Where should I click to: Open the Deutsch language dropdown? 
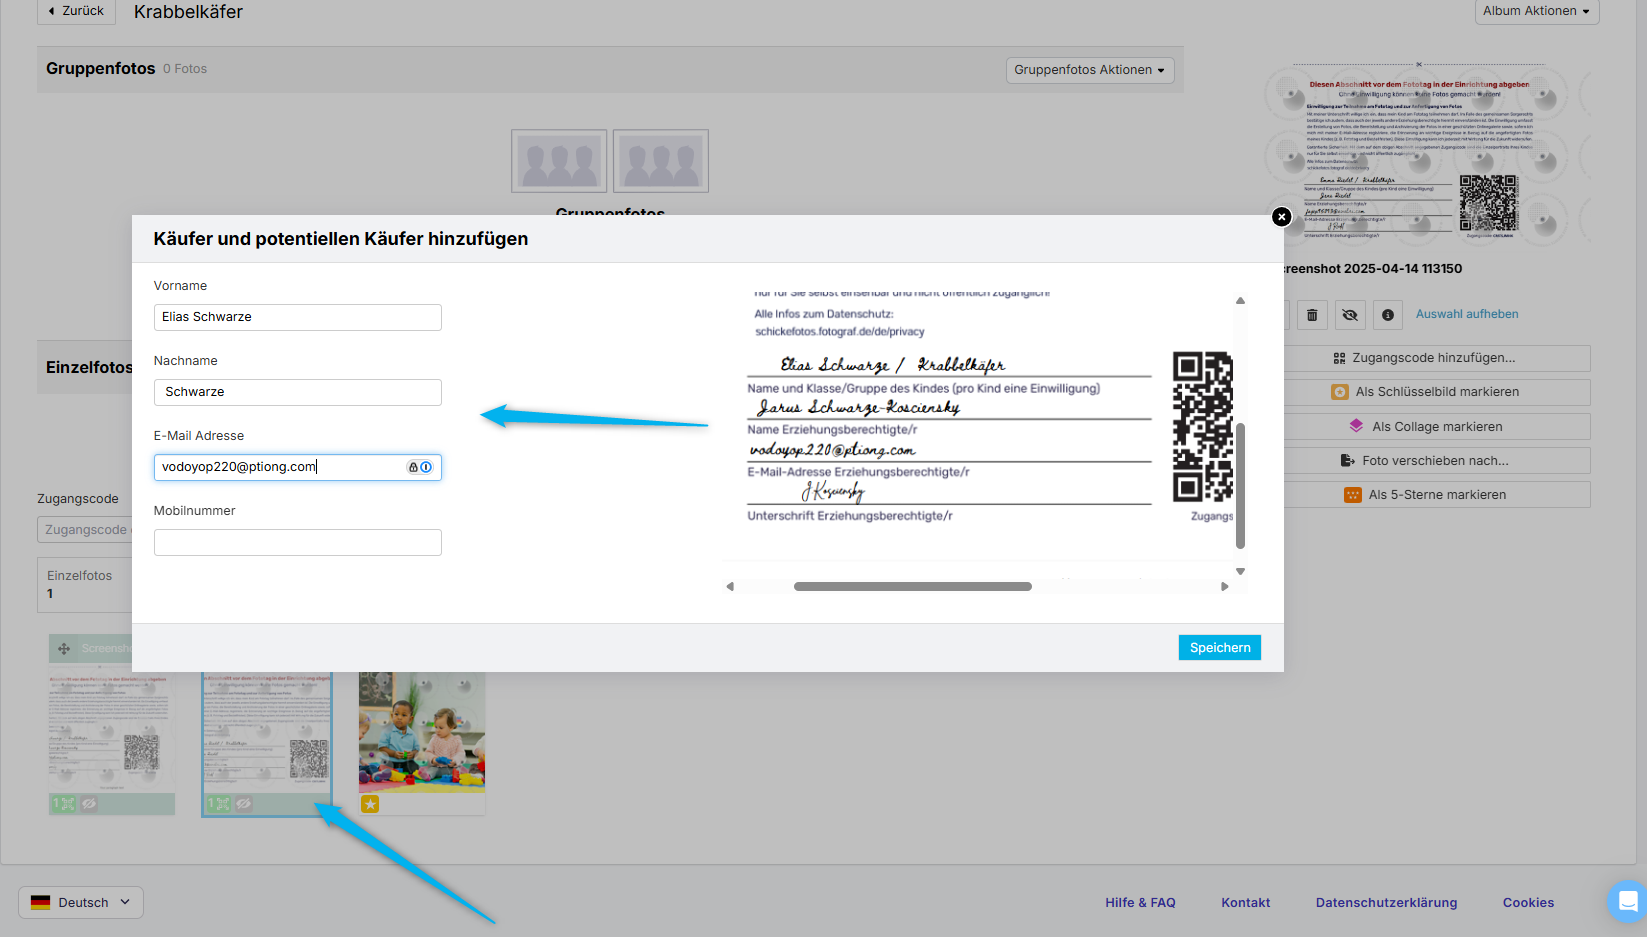coord(81,902)
